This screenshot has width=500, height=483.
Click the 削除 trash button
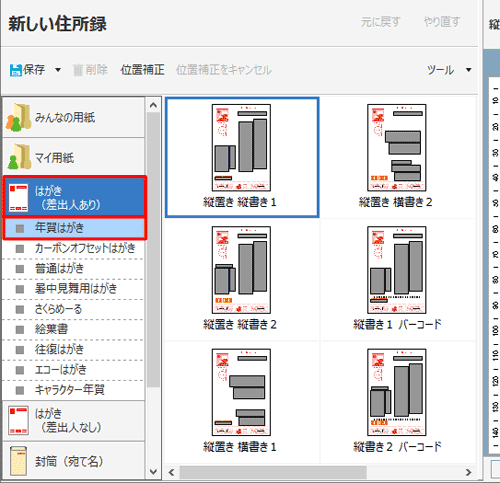tap(90, 70)
